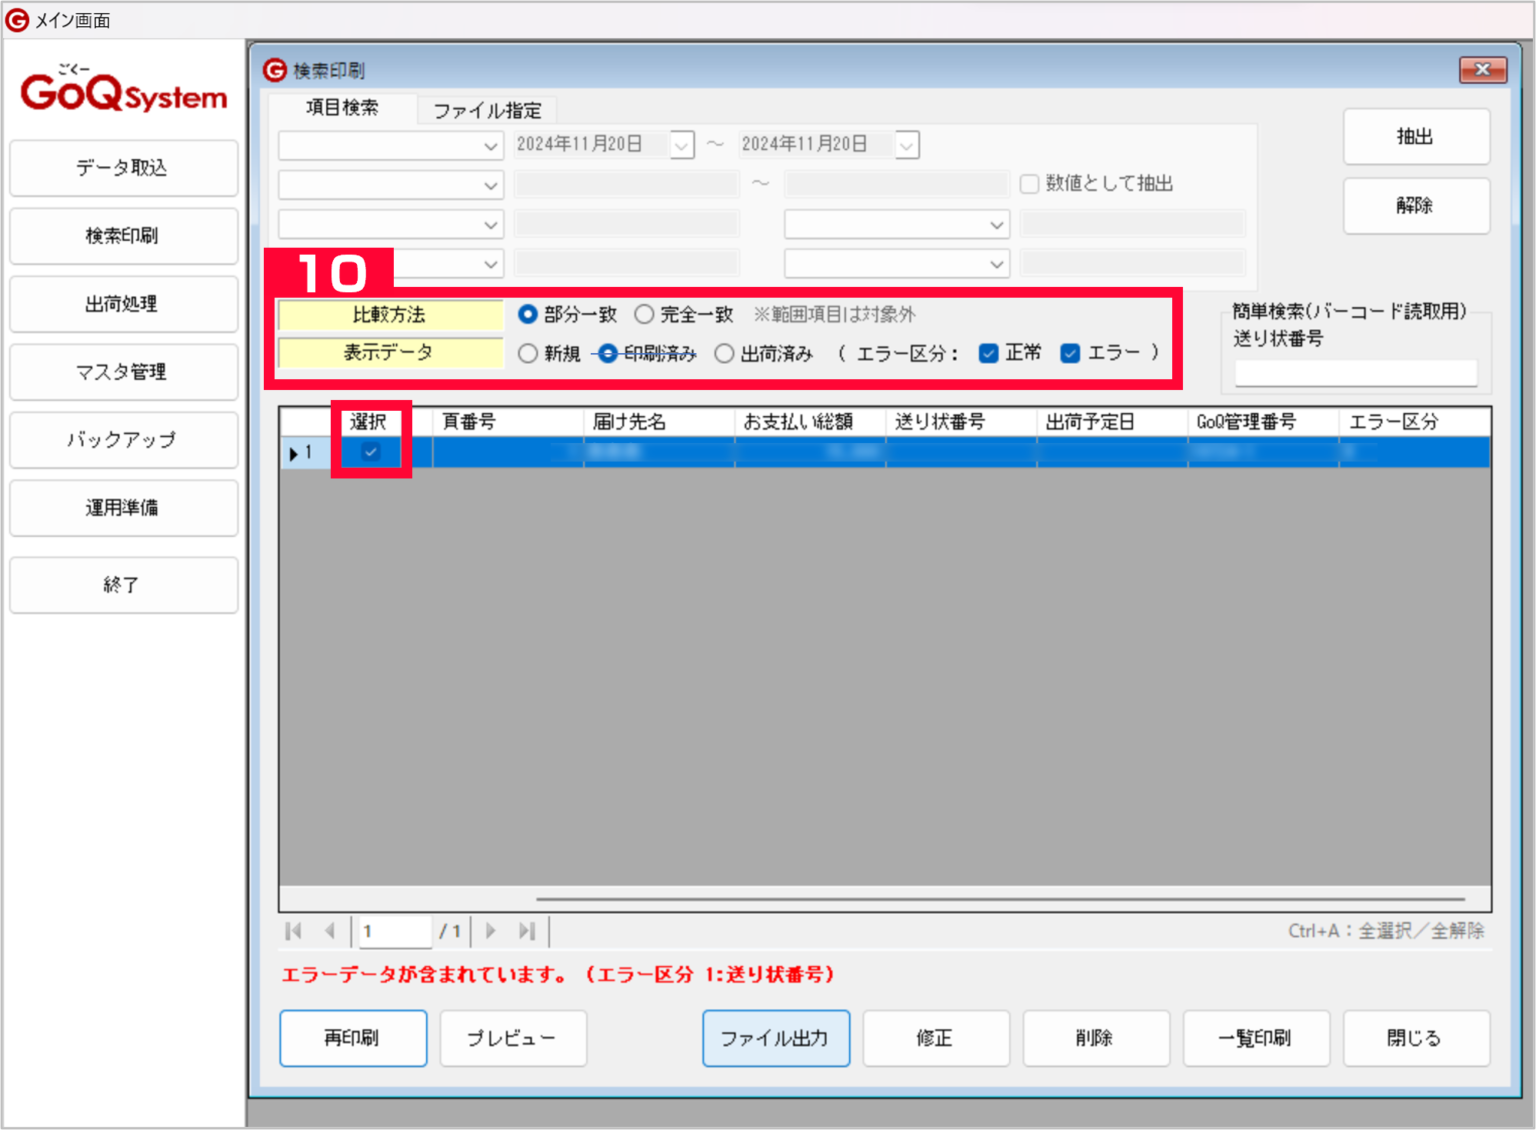This screenshot has height=1130, width=1536.
Task: Click the G icon on the メイン画面 title bar
Action: click(x=16, y=20)
